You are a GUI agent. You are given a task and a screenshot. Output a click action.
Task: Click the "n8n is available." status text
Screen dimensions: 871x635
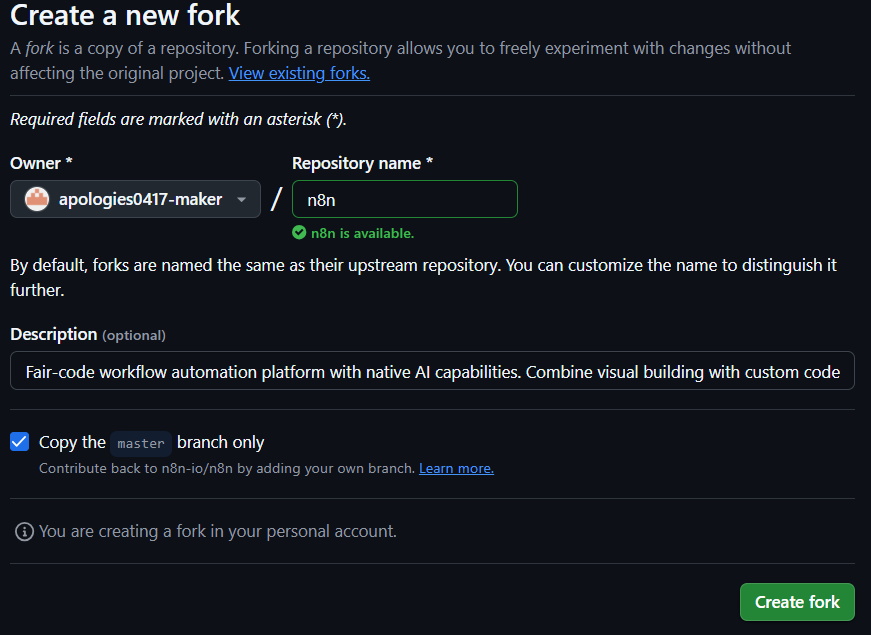pyautogui.click(x=362, y=233)
